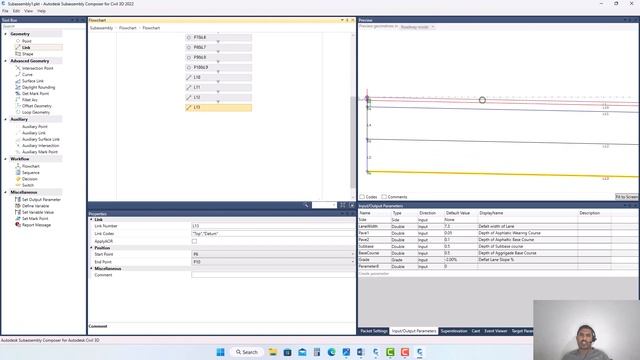Choose the Surface Link tool
This screenshot has width=640, height=360.
point(33,81)
